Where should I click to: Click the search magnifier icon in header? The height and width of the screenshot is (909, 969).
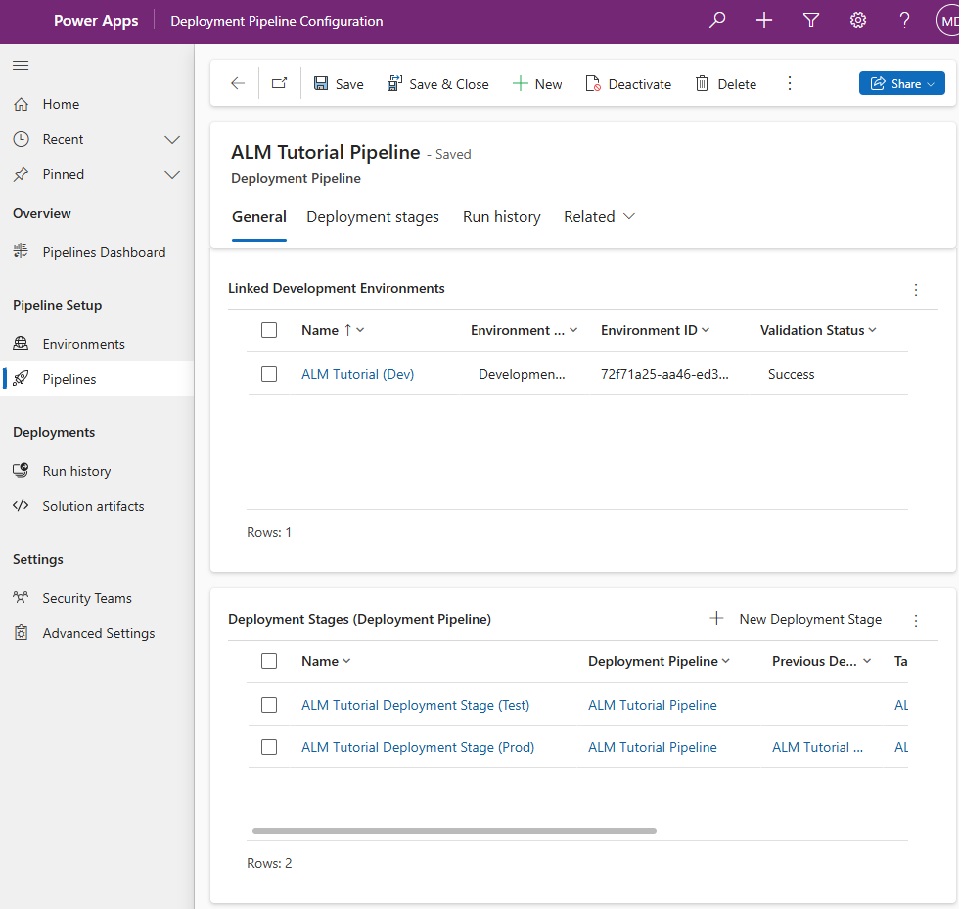(x=717, y=20)
